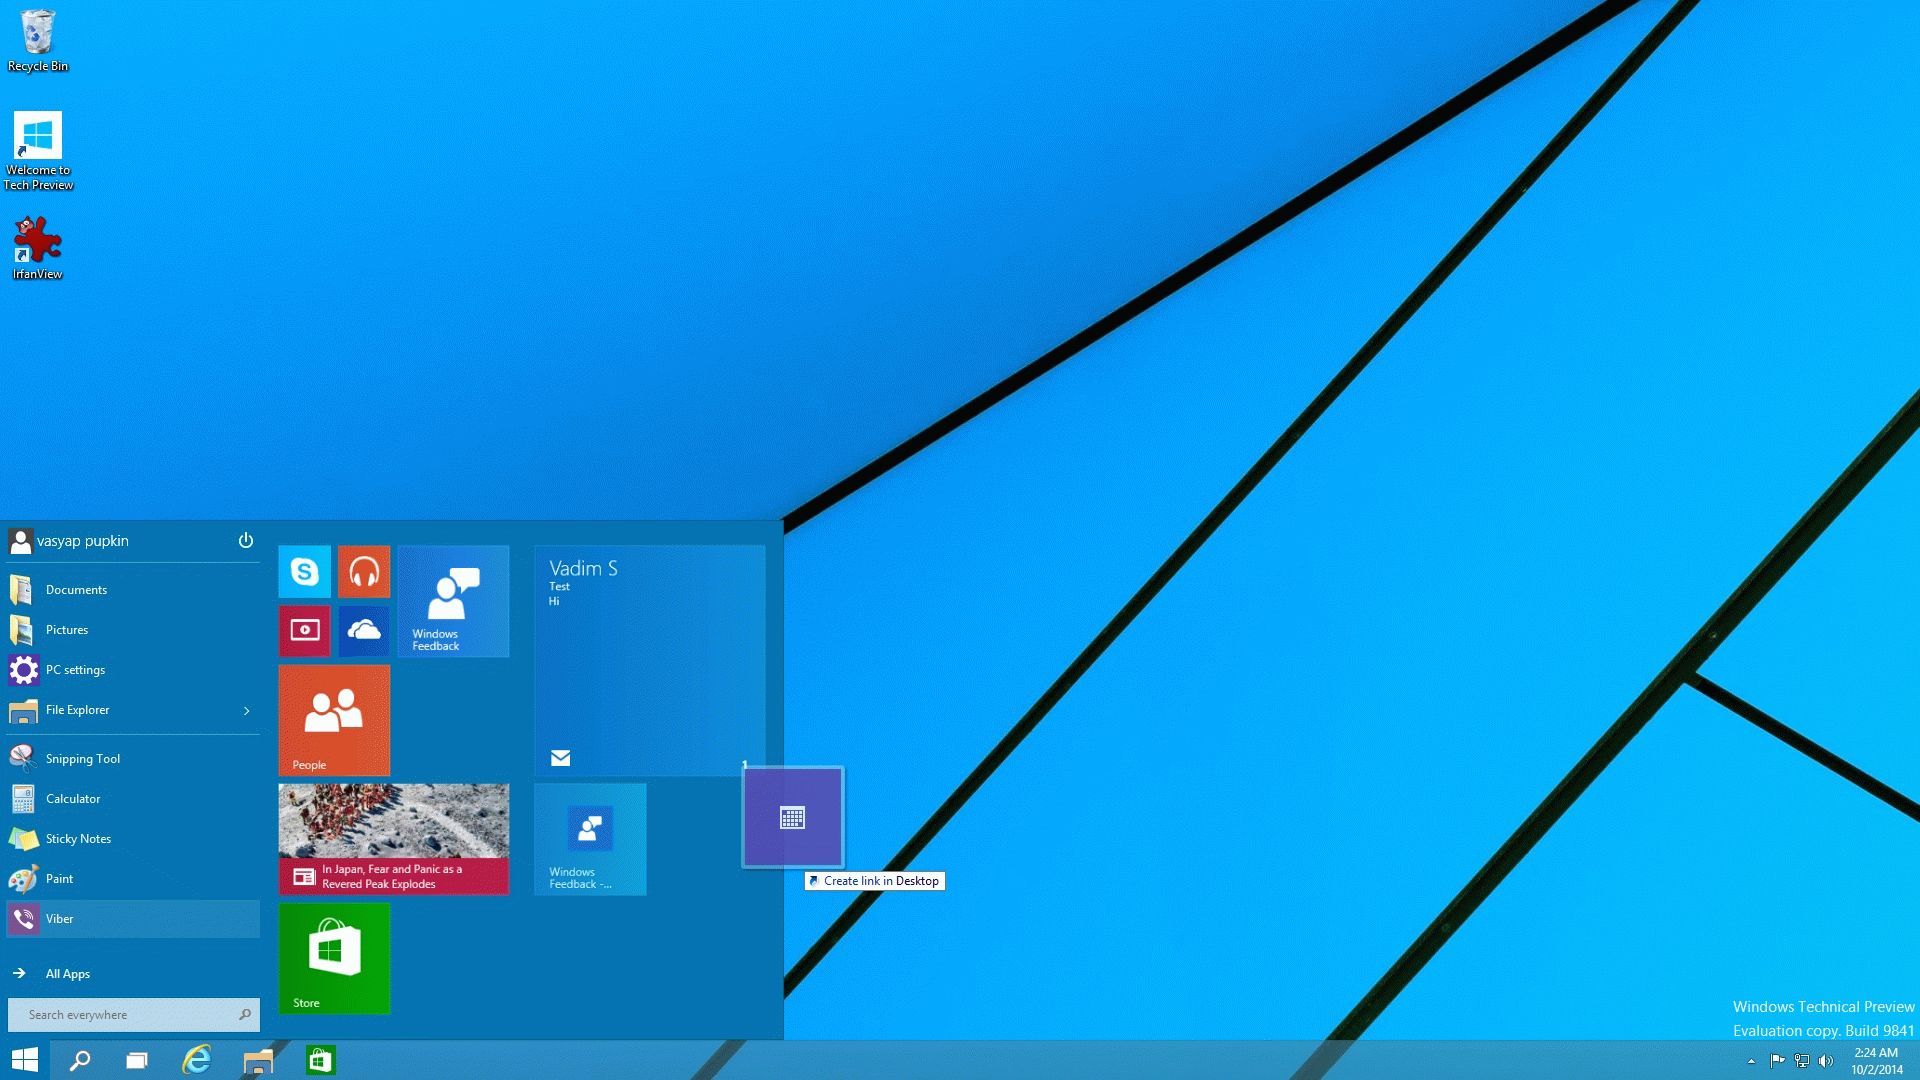Viewport: 1920px width, 1080px height.
Task: Open Store from the taskbar
Action: tap(320, 1060)
